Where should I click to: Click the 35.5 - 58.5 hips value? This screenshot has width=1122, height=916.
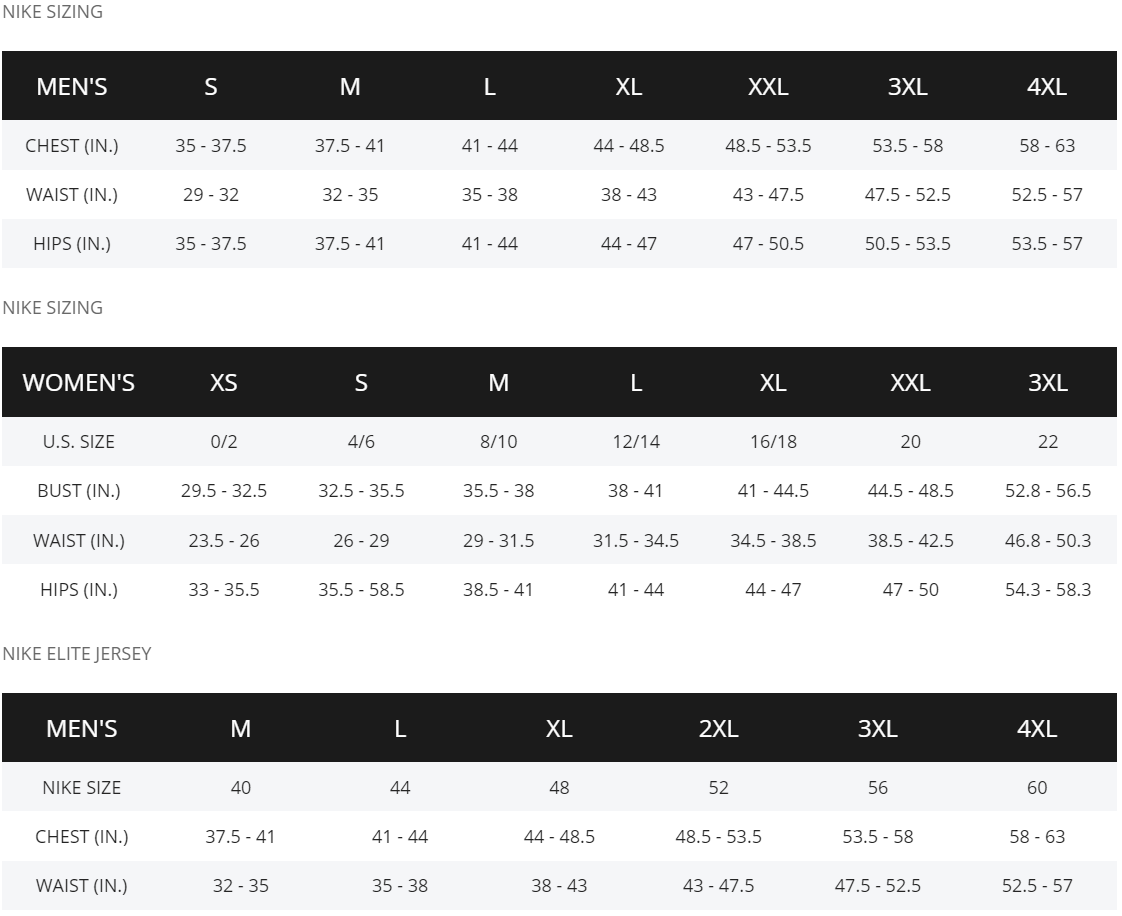[361, 590]
